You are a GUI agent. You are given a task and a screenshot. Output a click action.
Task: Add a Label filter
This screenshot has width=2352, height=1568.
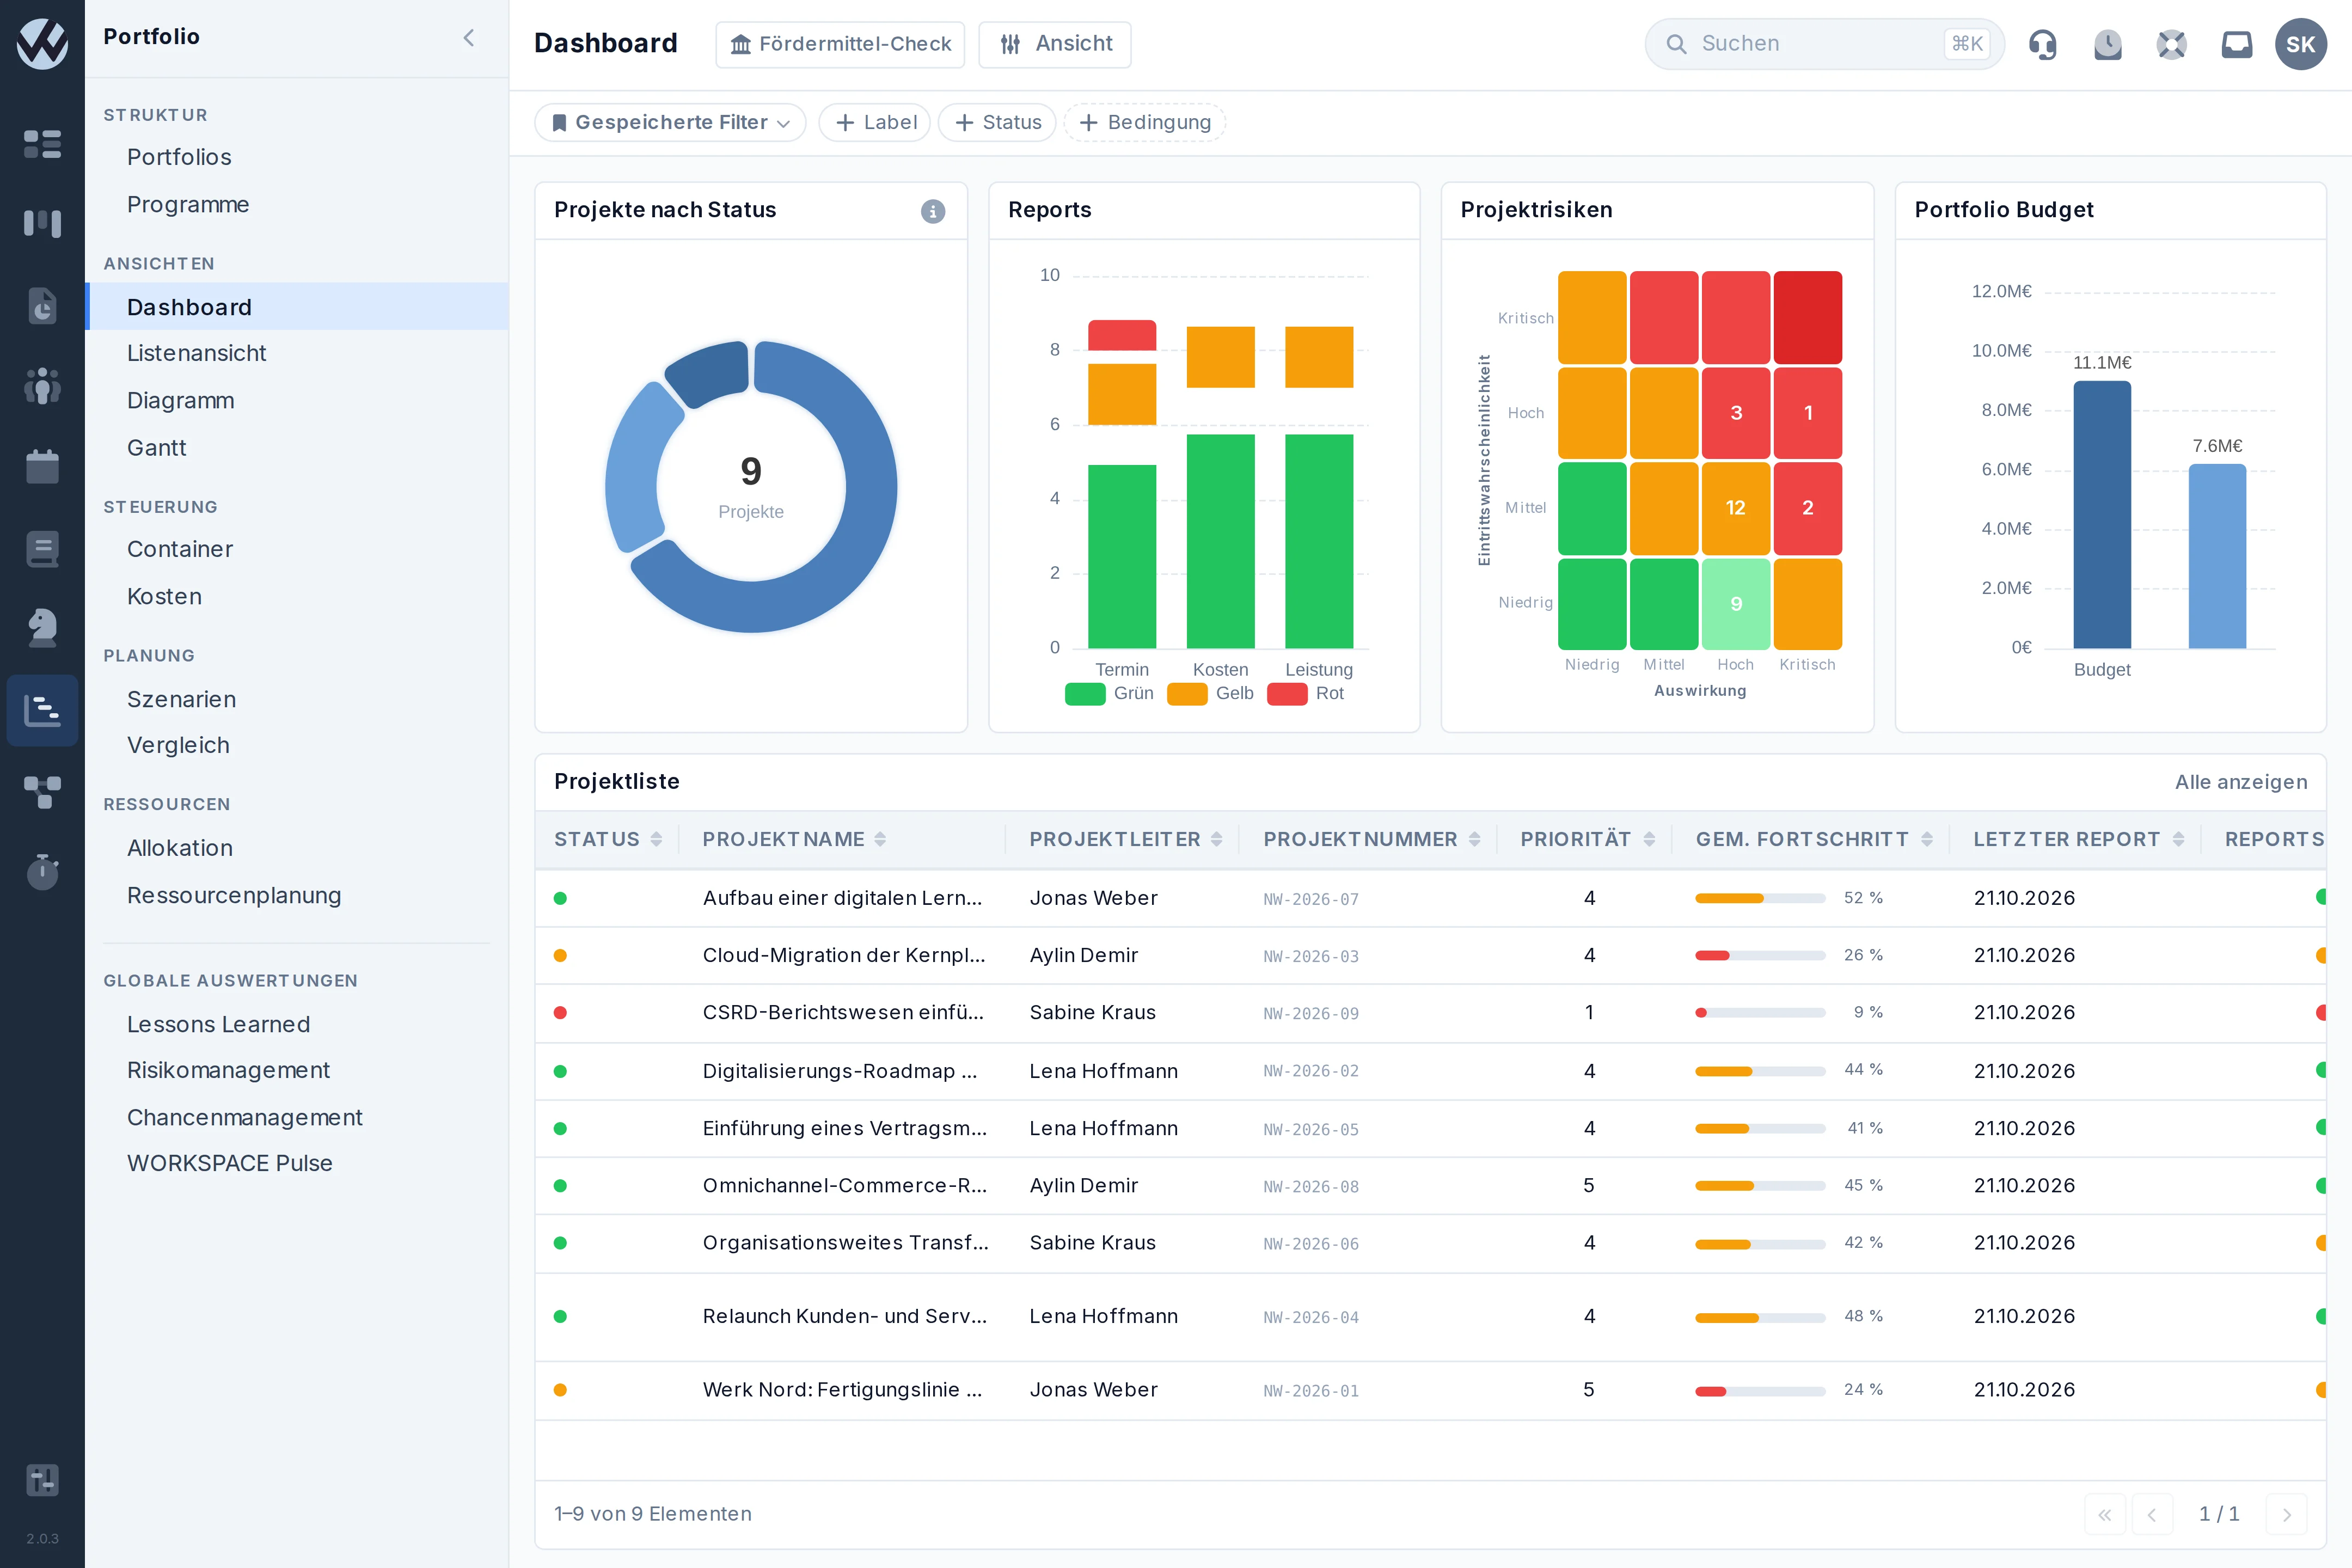[875, 122]
